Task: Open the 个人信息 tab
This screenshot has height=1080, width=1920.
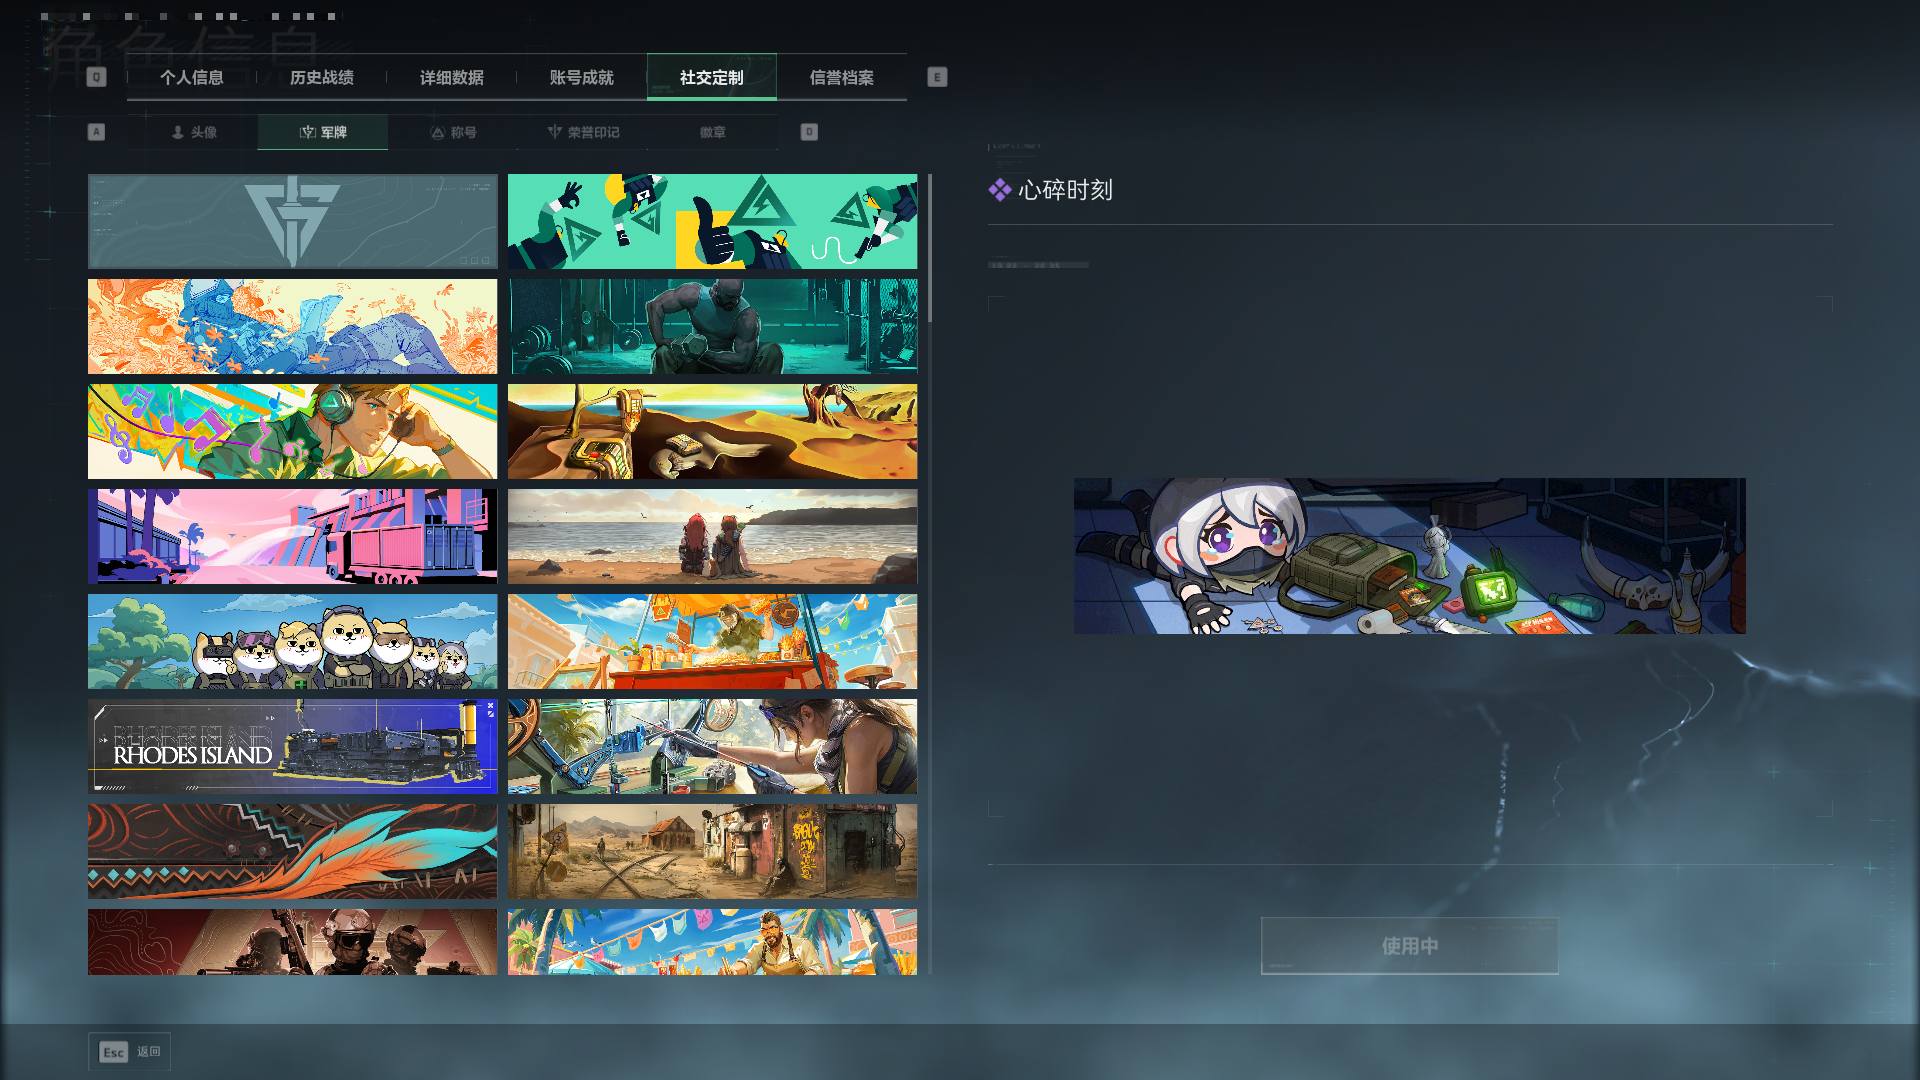Action: [192, 78]
